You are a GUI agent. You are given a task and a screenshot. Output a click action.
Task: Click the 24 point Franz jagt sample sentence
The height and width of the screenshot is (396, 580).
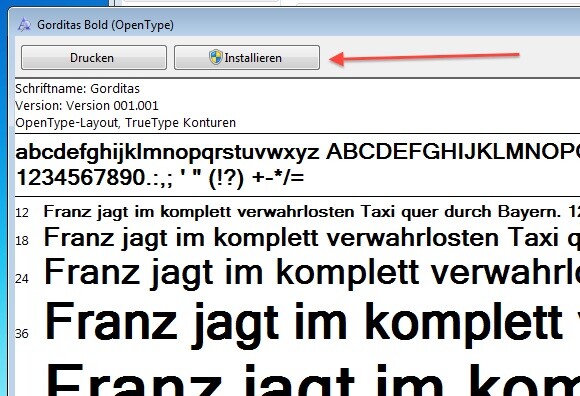pos(311,273)
